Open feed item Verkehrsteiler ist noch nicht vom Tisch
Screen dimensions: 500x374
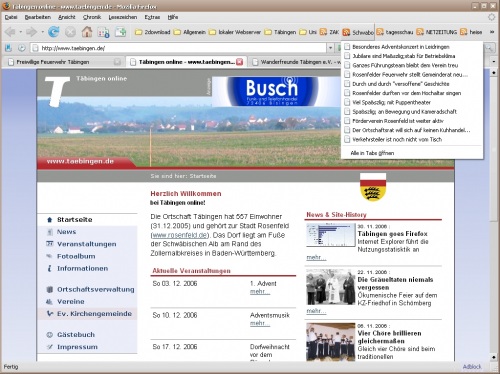coord(412,140)
